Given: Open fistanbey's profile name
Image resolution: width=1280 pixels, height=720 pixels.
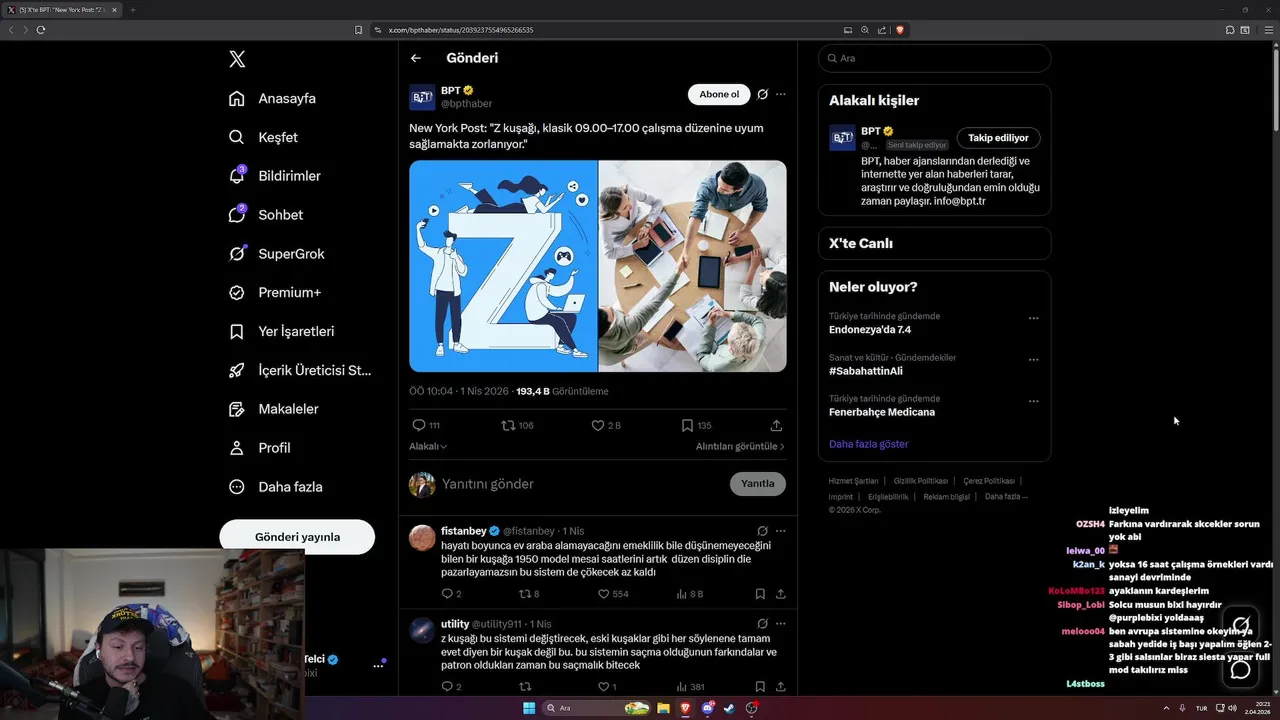Looking at the screenshot, I should point(464,531).
